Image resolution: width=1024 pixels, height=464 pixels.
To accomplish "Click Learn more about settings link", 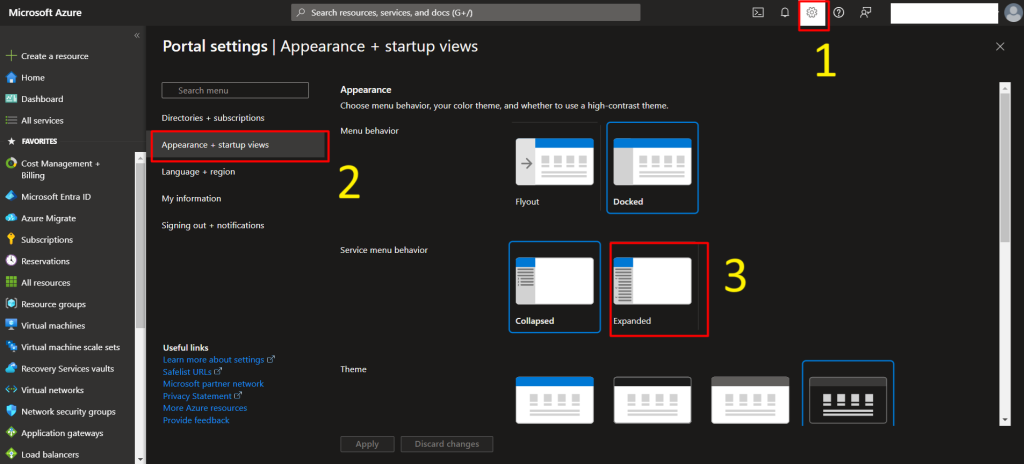I will click(x=213, y=359).
